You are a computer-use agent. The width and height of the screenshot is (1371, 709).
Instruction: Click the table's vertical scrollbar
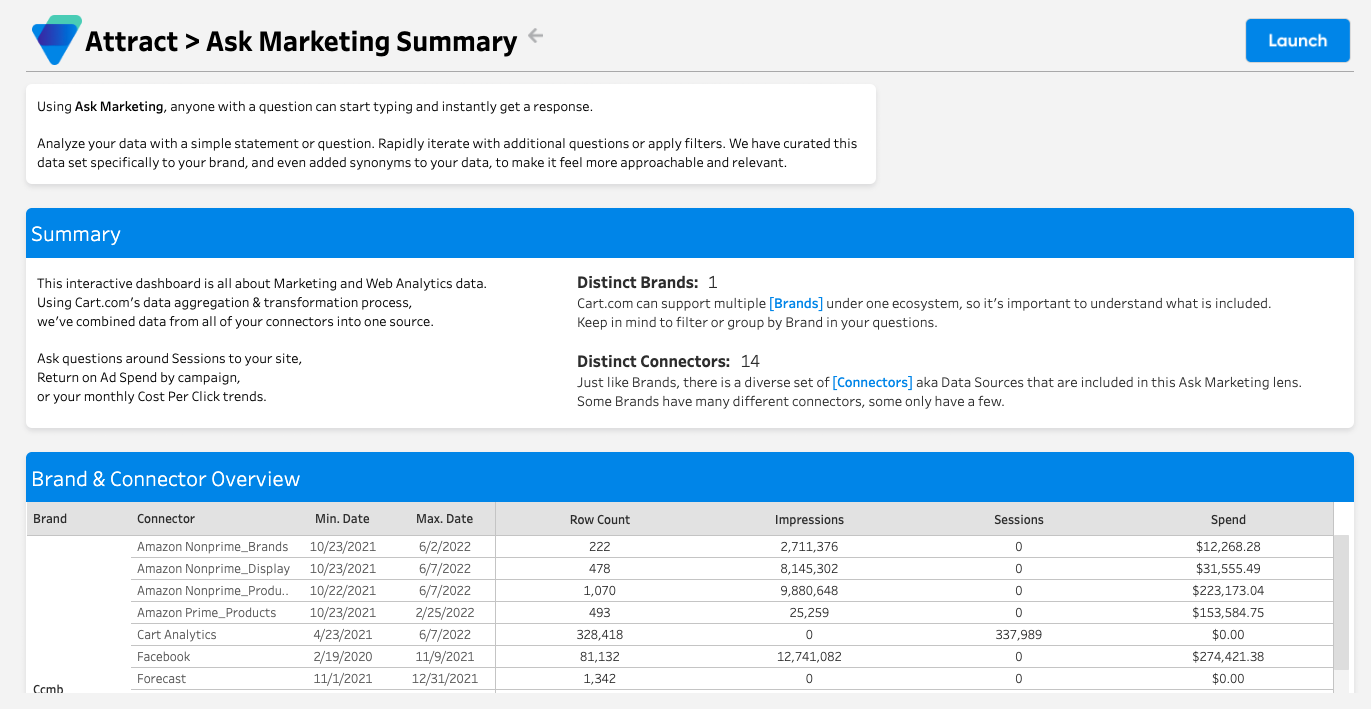coord(1341,602)
